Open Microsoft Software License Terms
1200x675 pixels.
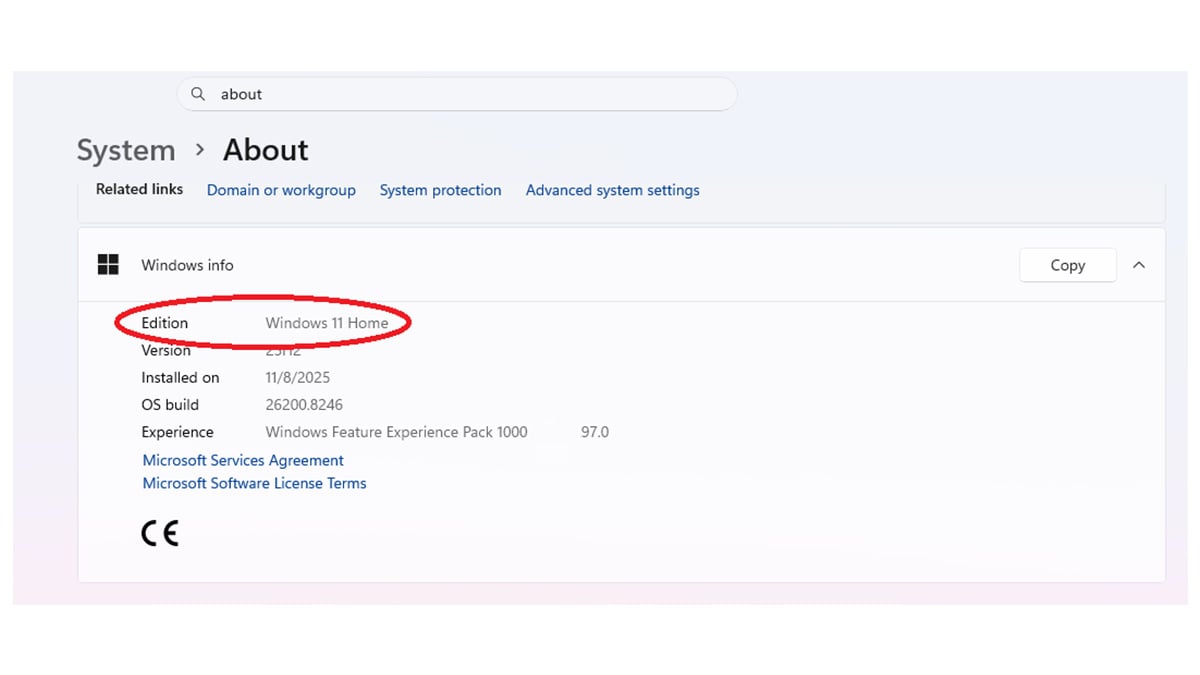click(x=254, y=483)
